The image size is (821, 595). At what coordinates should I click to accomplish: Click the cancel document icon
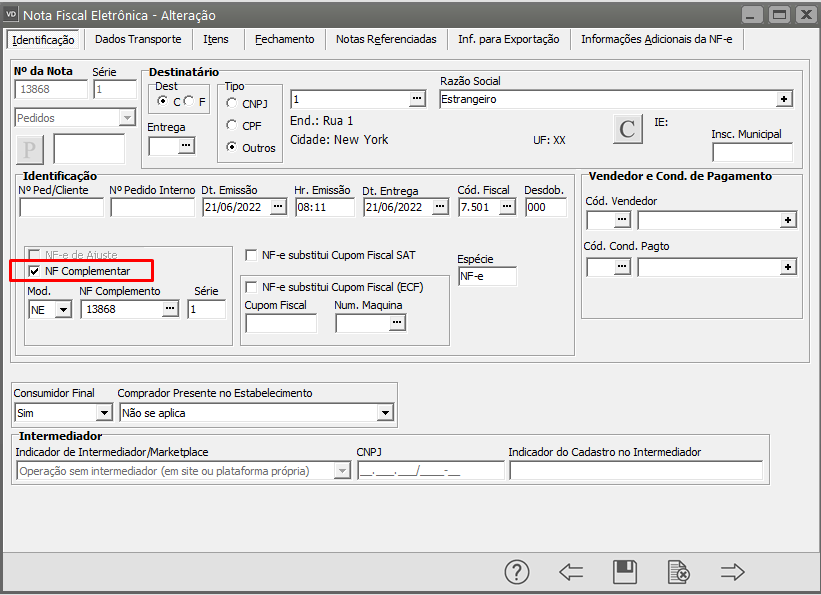pyautogui.click(x=679, y=572)
